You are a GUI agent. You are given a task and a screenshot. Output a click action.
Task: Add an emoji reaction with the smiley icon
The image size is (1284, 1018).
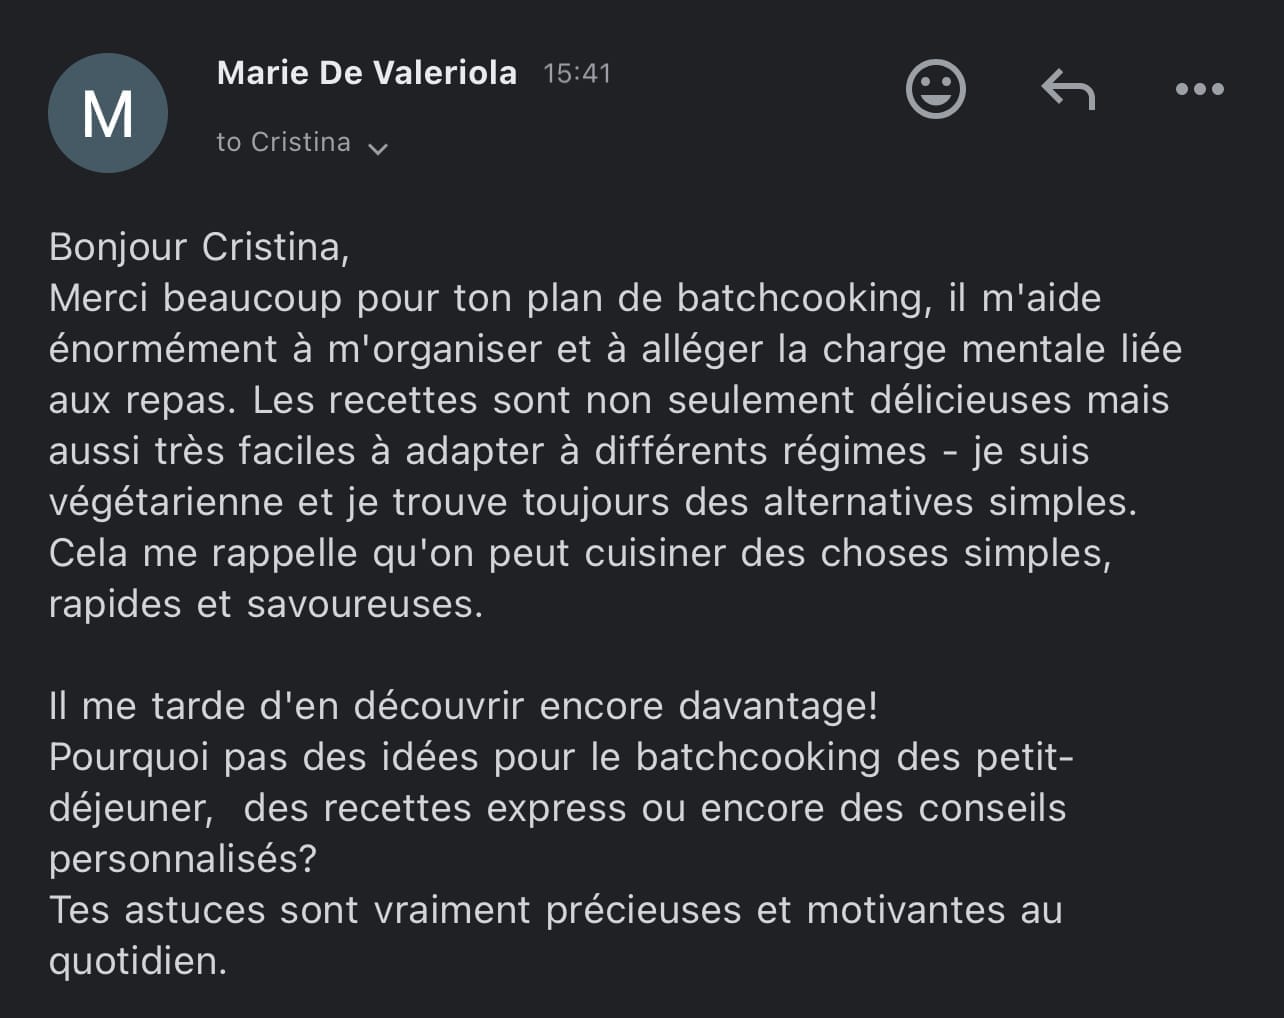pos(935,89)
